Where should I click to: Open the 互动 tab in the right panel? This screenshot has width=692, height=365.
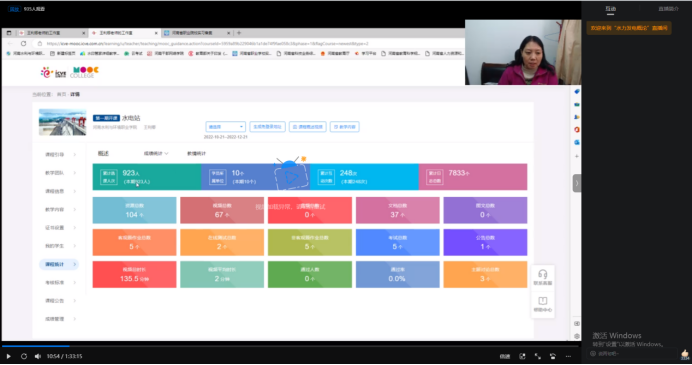pos(610,9)
